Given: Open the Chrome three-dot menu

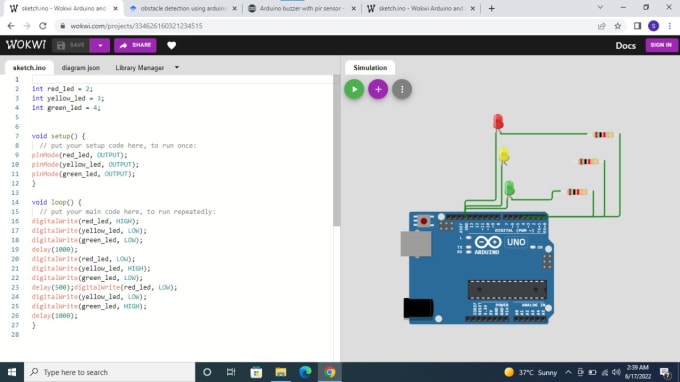Looking at the screenshot, I should tap(670, 26).
